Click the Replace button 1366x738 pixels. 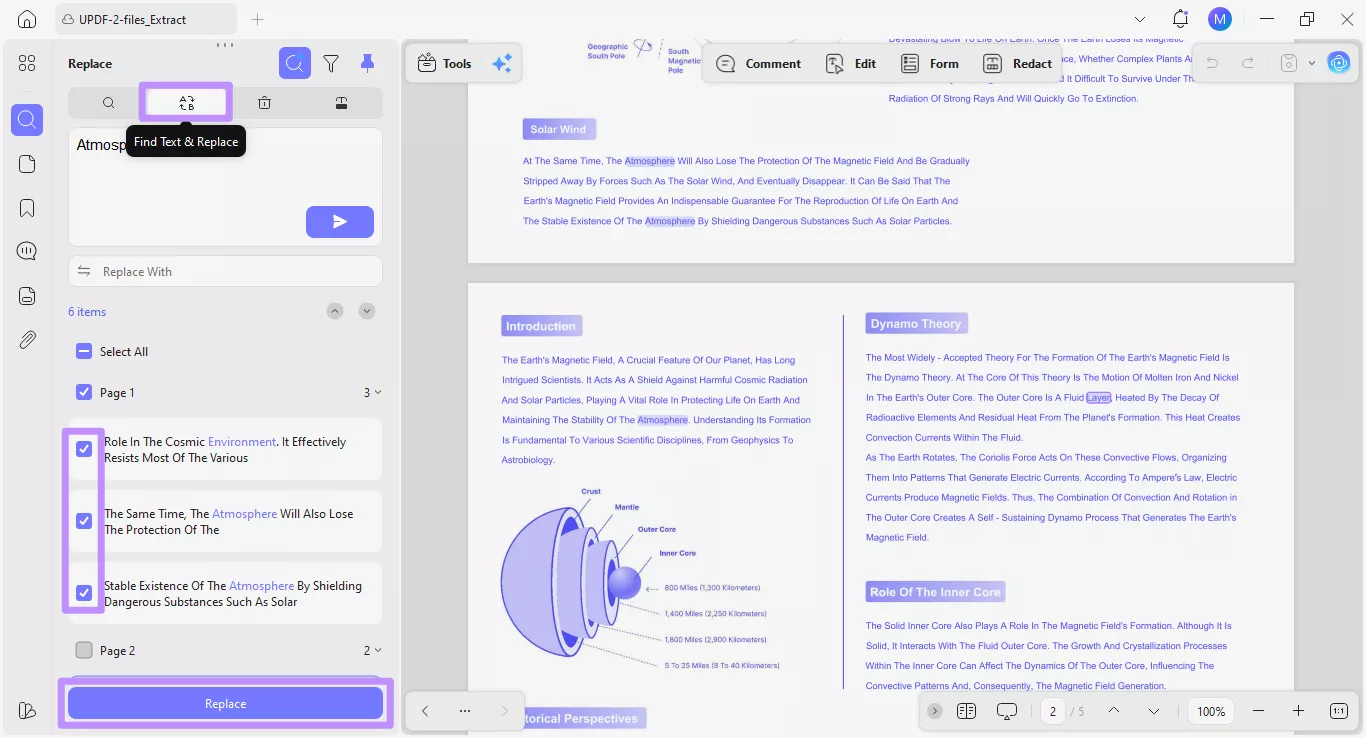click(x=225, y=703)
